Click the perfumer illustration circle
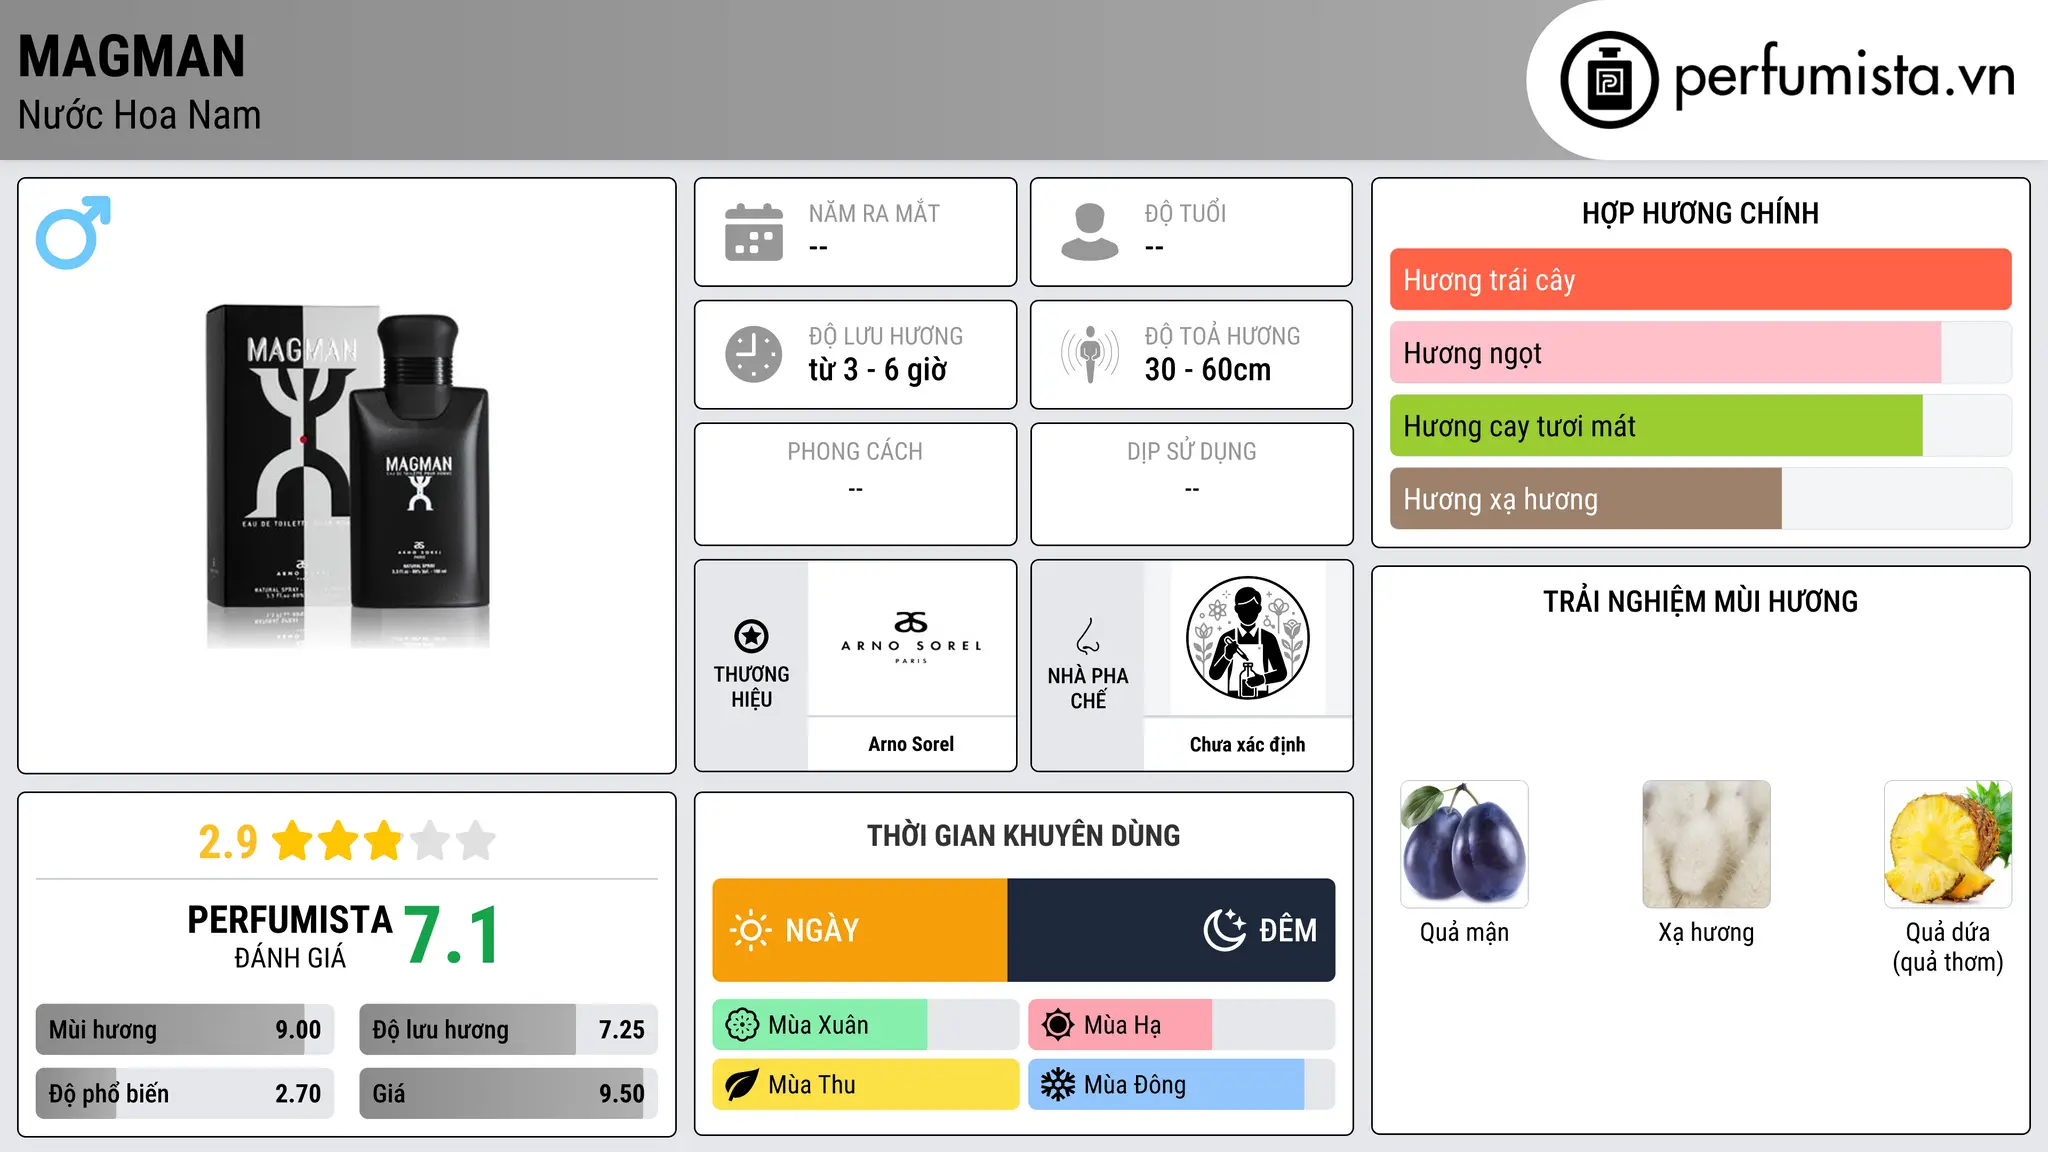The image size is (2048, 1152). coord(1247,638)
